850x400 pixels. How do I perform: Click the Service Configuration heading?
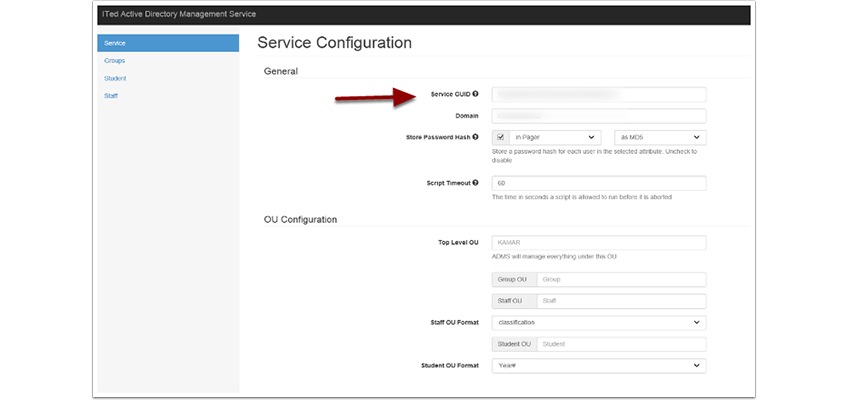334,43
